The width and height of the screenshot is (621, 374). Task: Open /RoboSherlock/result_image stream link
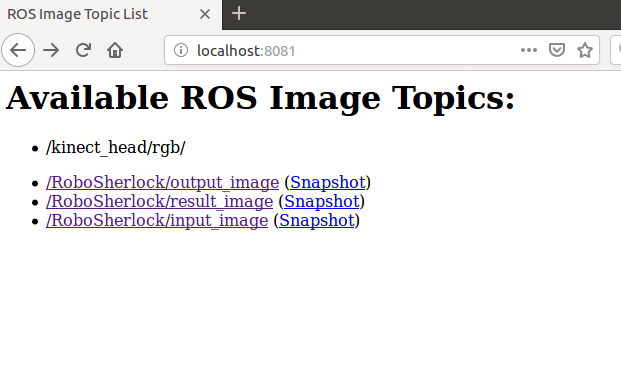[x=160, y=201]
